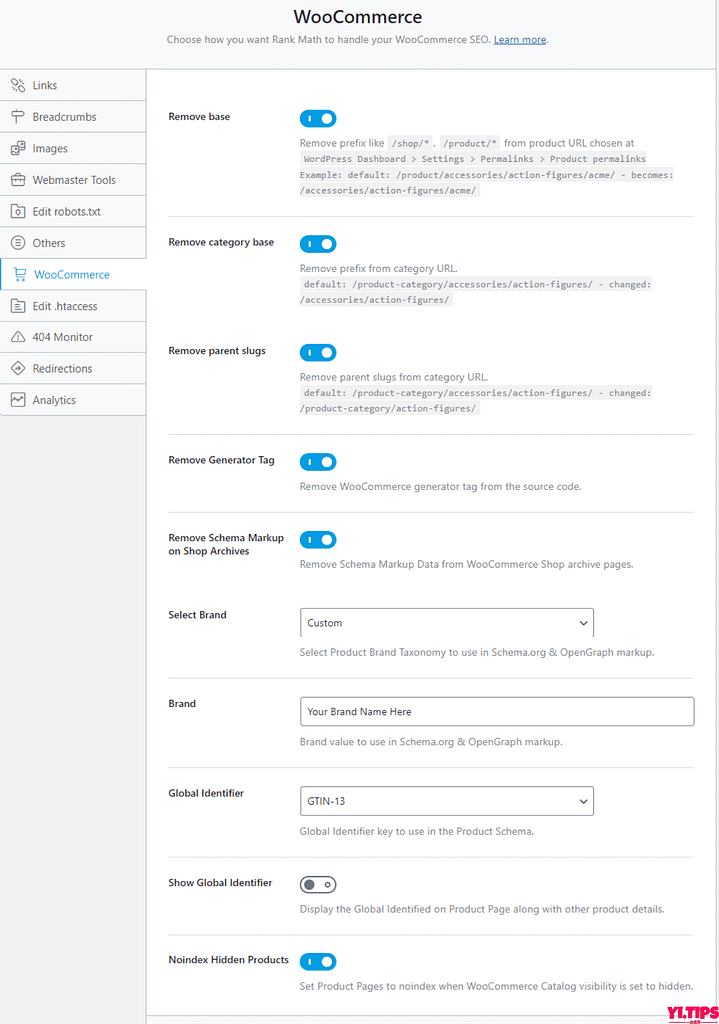Turn off Remove category base switch
Viewport: 719px width, 1024px height.
point(318,244)
